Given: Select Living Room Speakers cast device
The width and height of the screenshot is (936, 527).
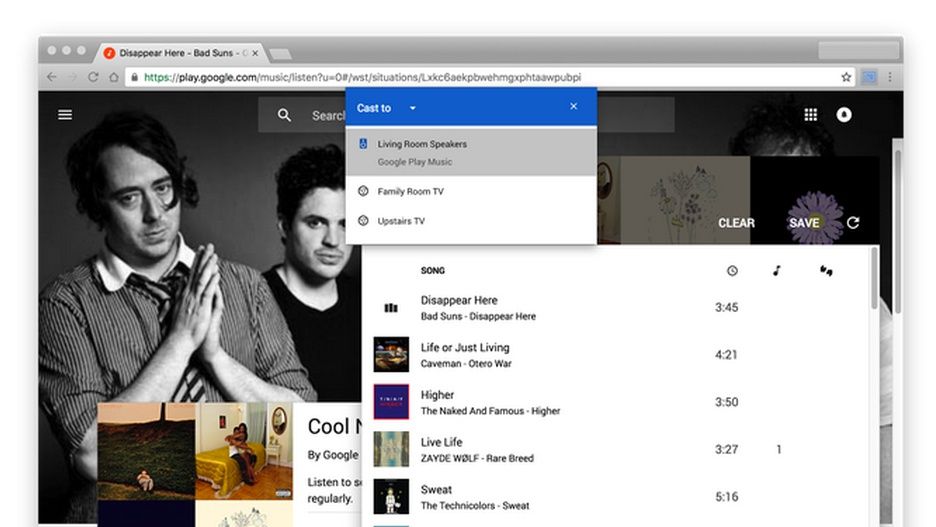Looking at the screenshot, I should coord(472,152).
